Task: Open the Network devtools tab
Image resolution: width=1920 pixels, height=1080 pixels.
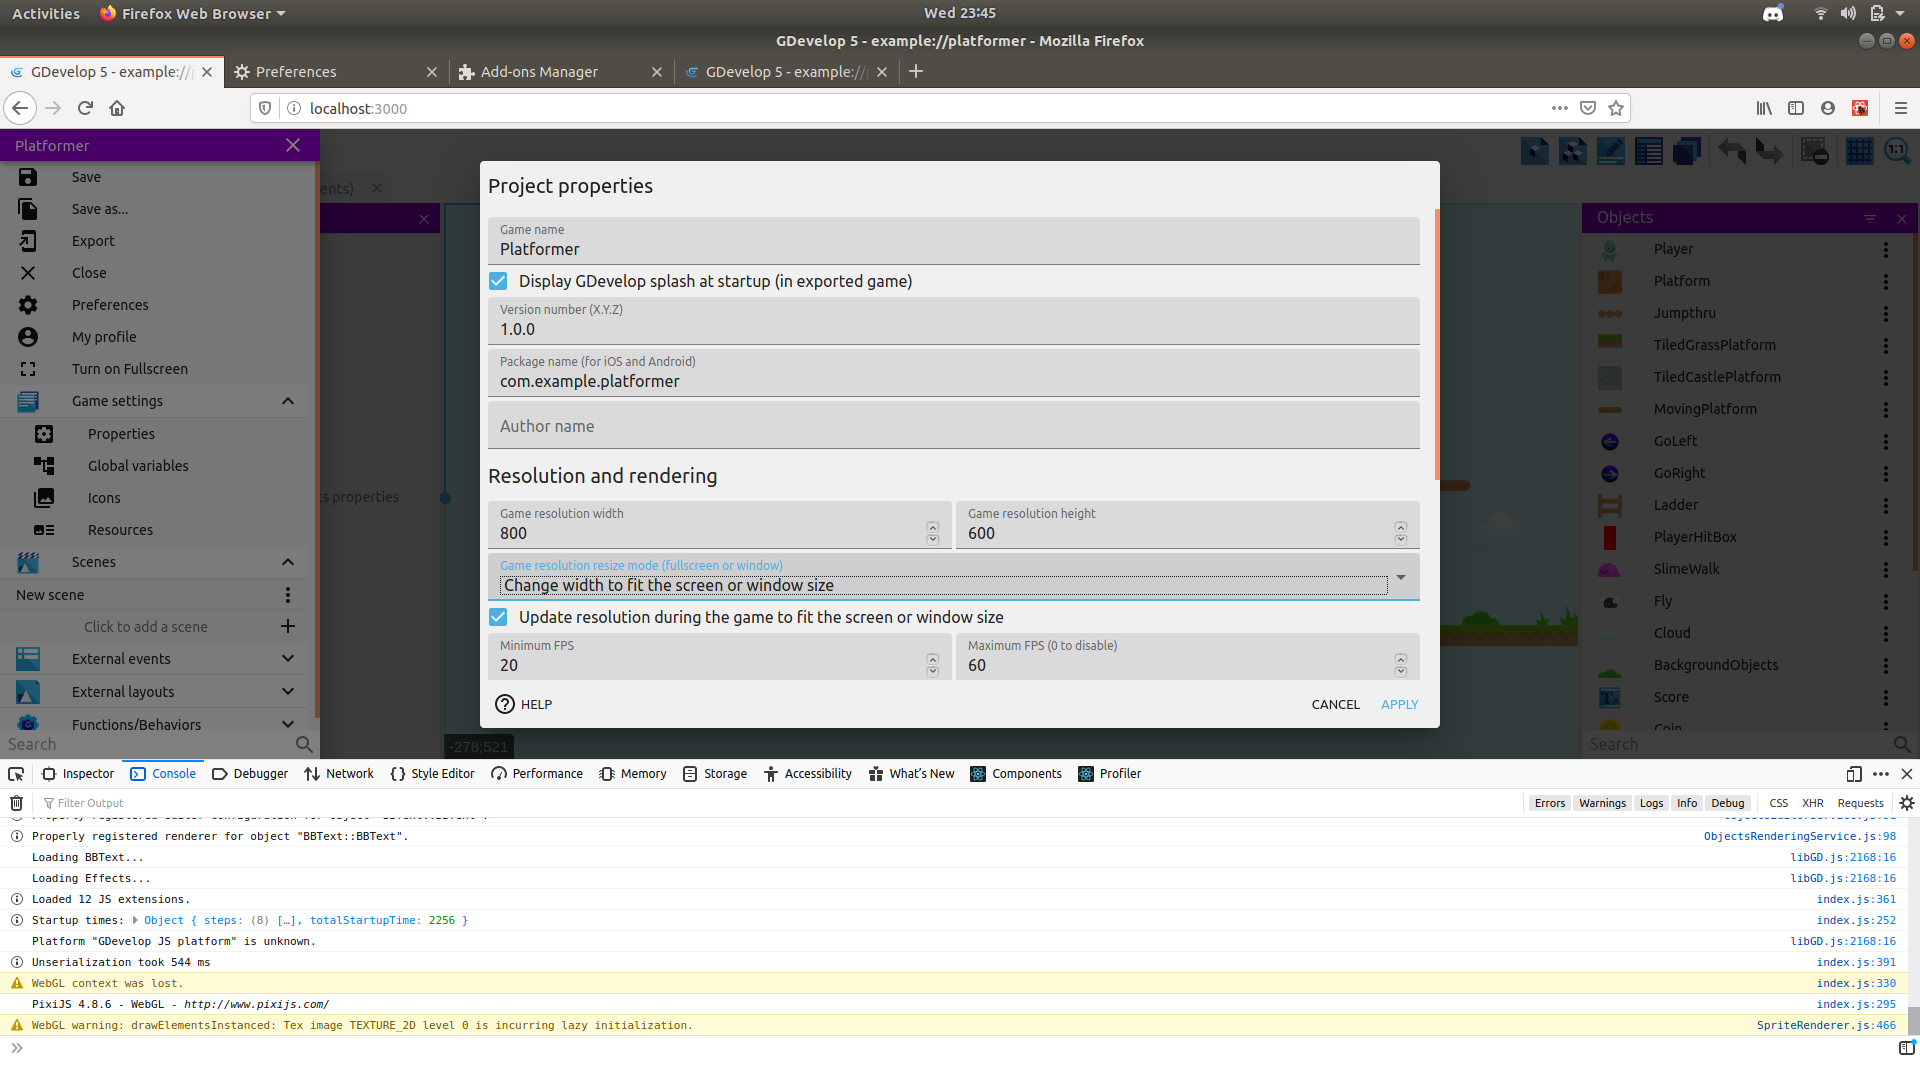Action: coord(339,774)
